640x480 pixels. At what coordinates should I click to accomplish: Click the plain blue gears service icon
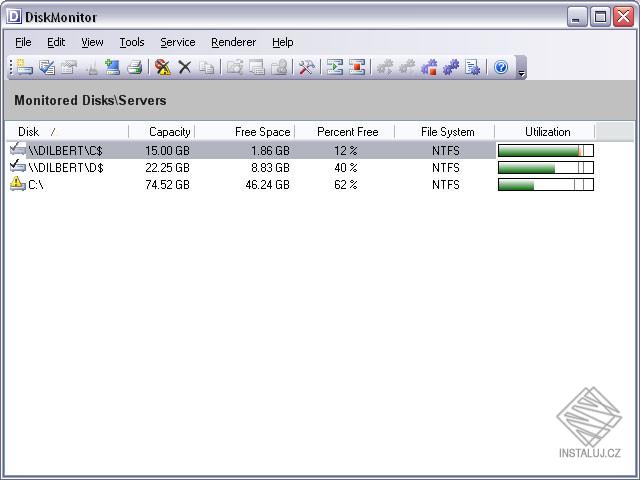coord(451,67)
